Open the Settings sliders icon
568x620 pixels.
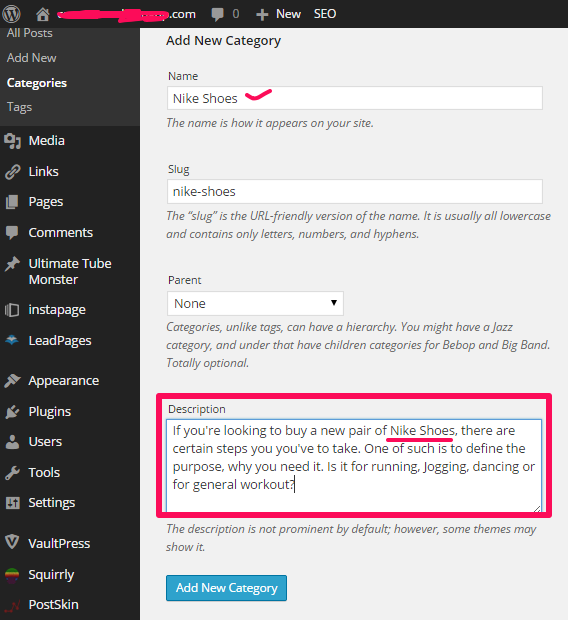tap(12, 503)
